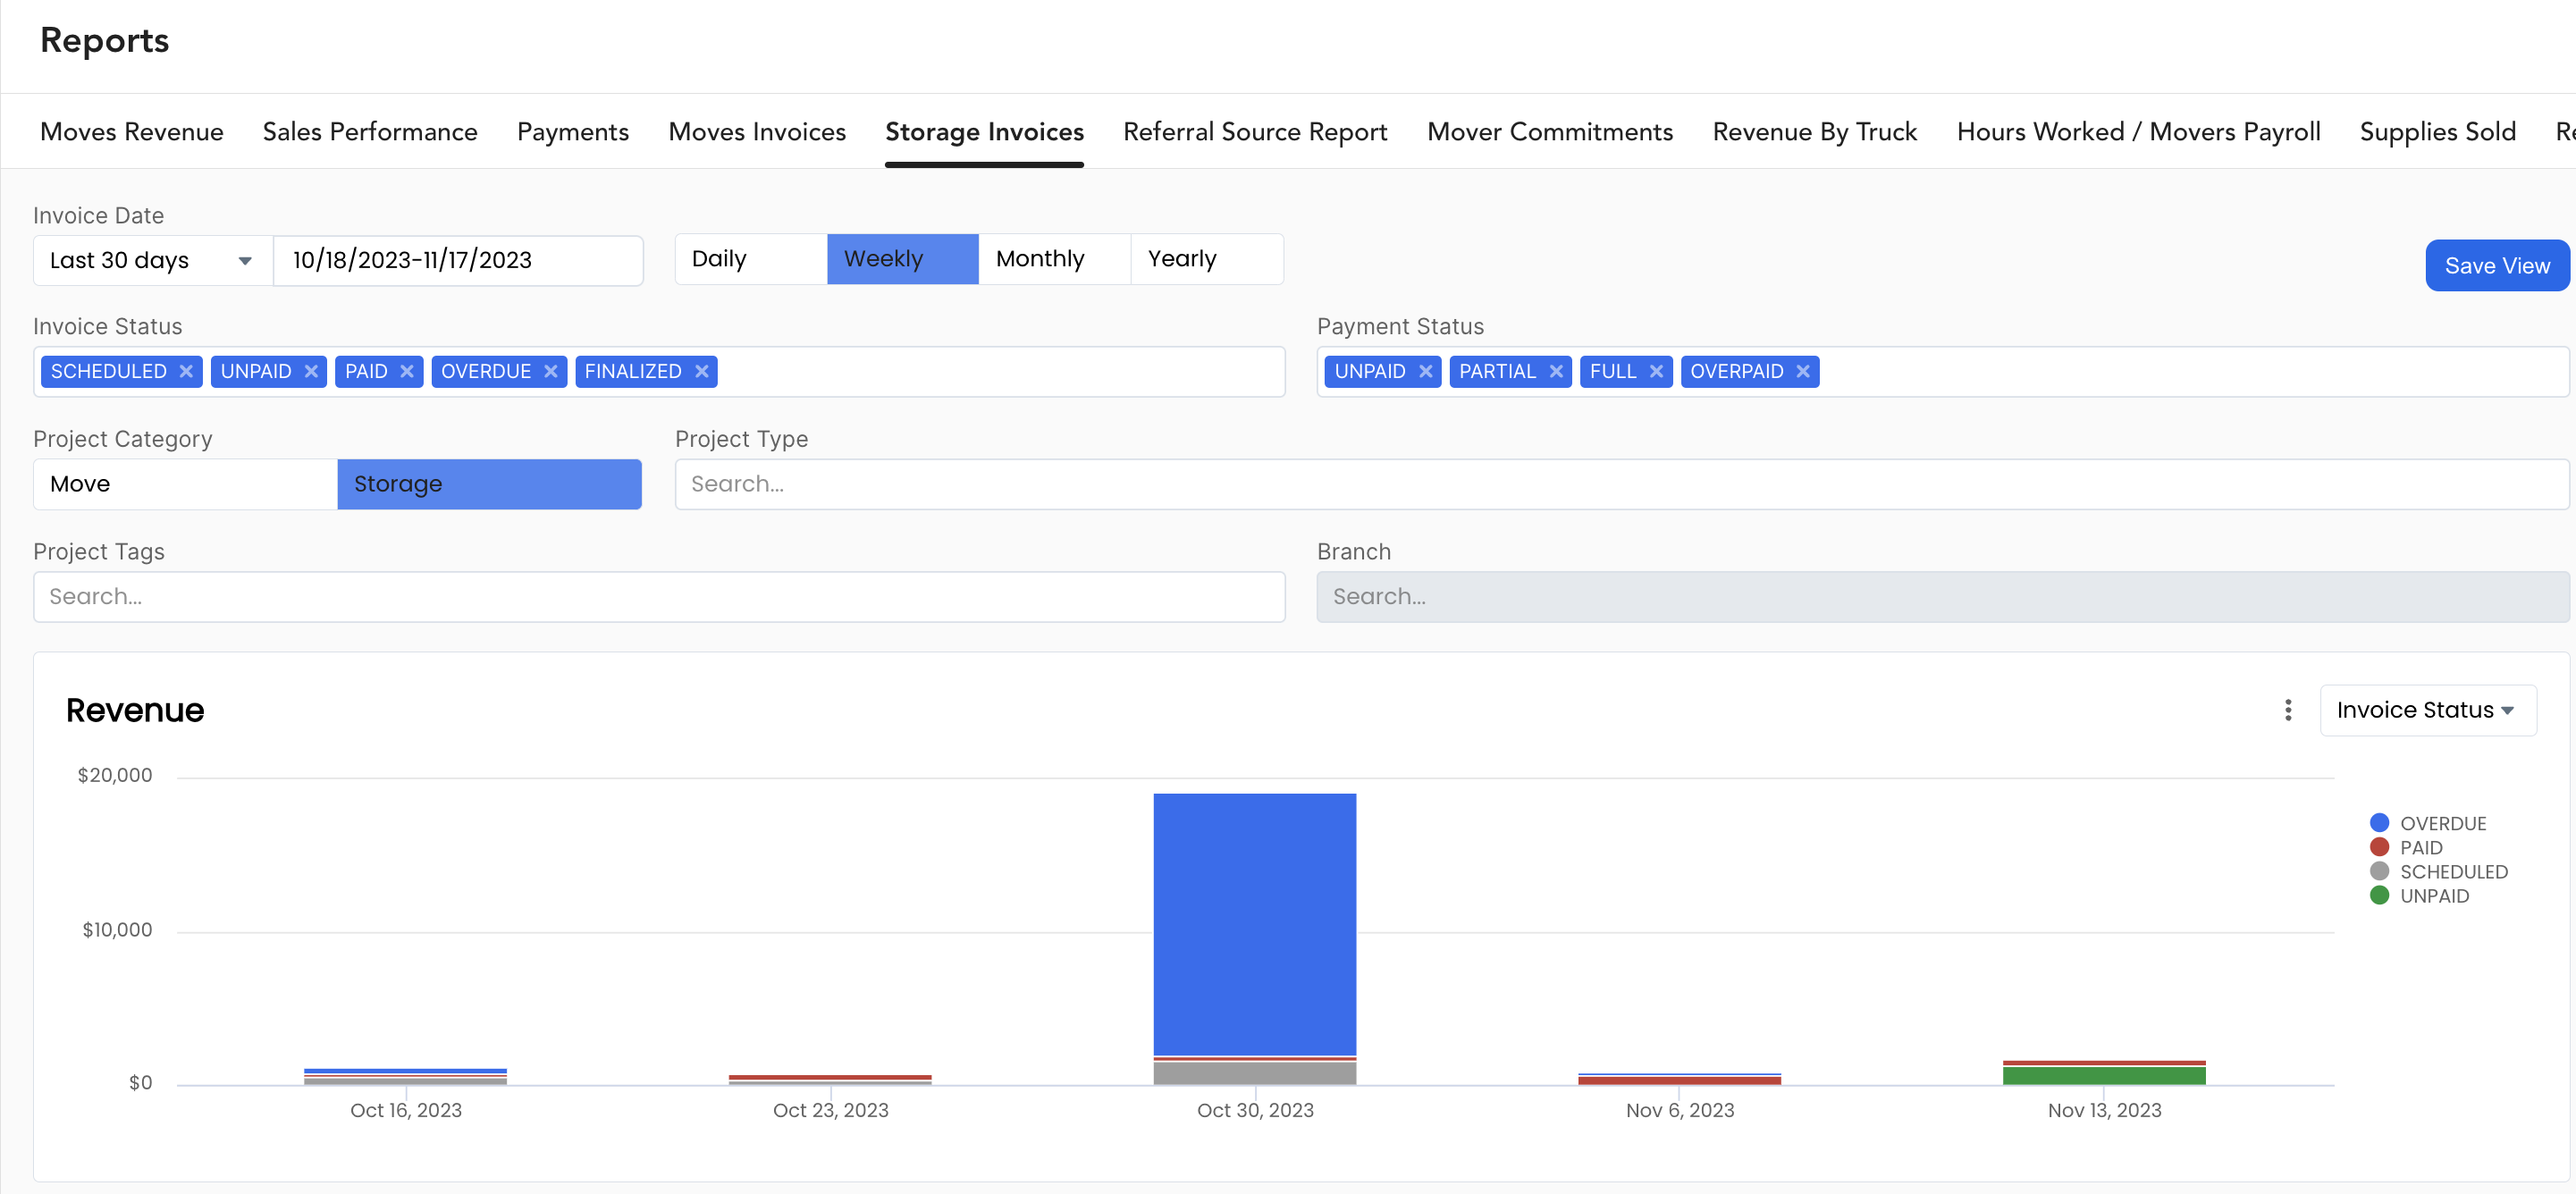Click the $20,000 y-axis label

(x=115, y=775)
